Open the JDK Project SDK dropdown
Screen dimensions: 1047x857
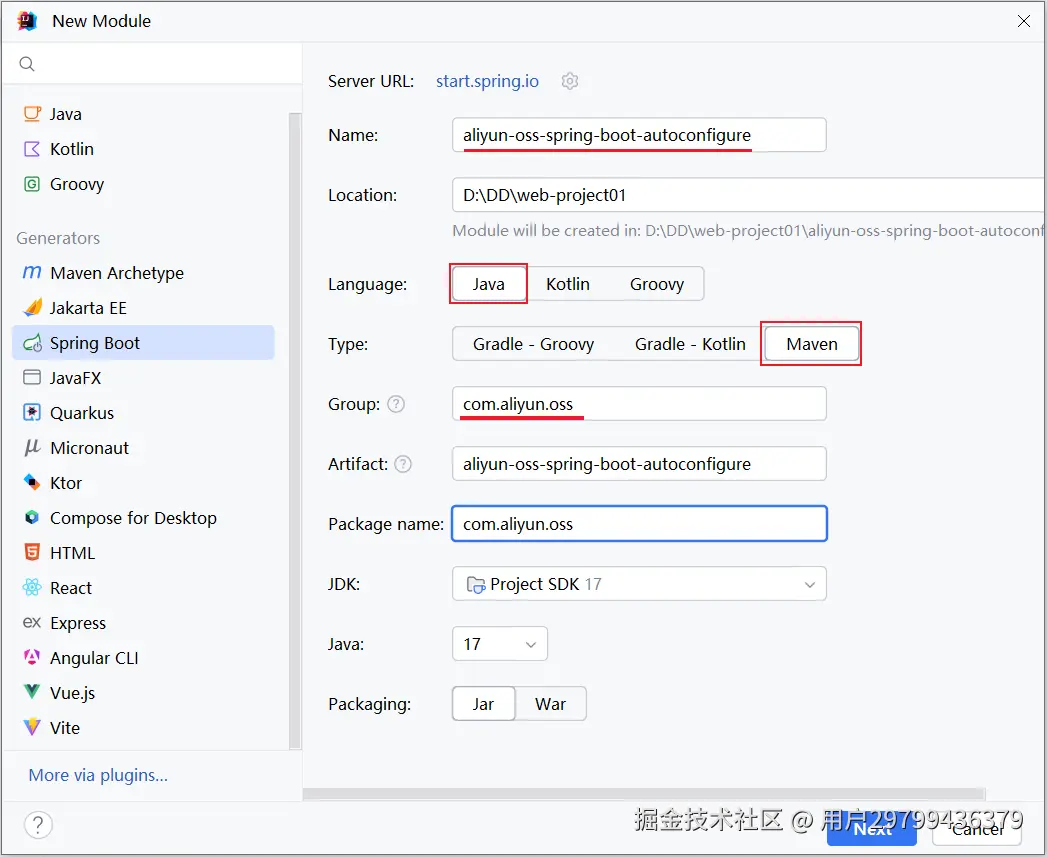[x=639, y=584]
